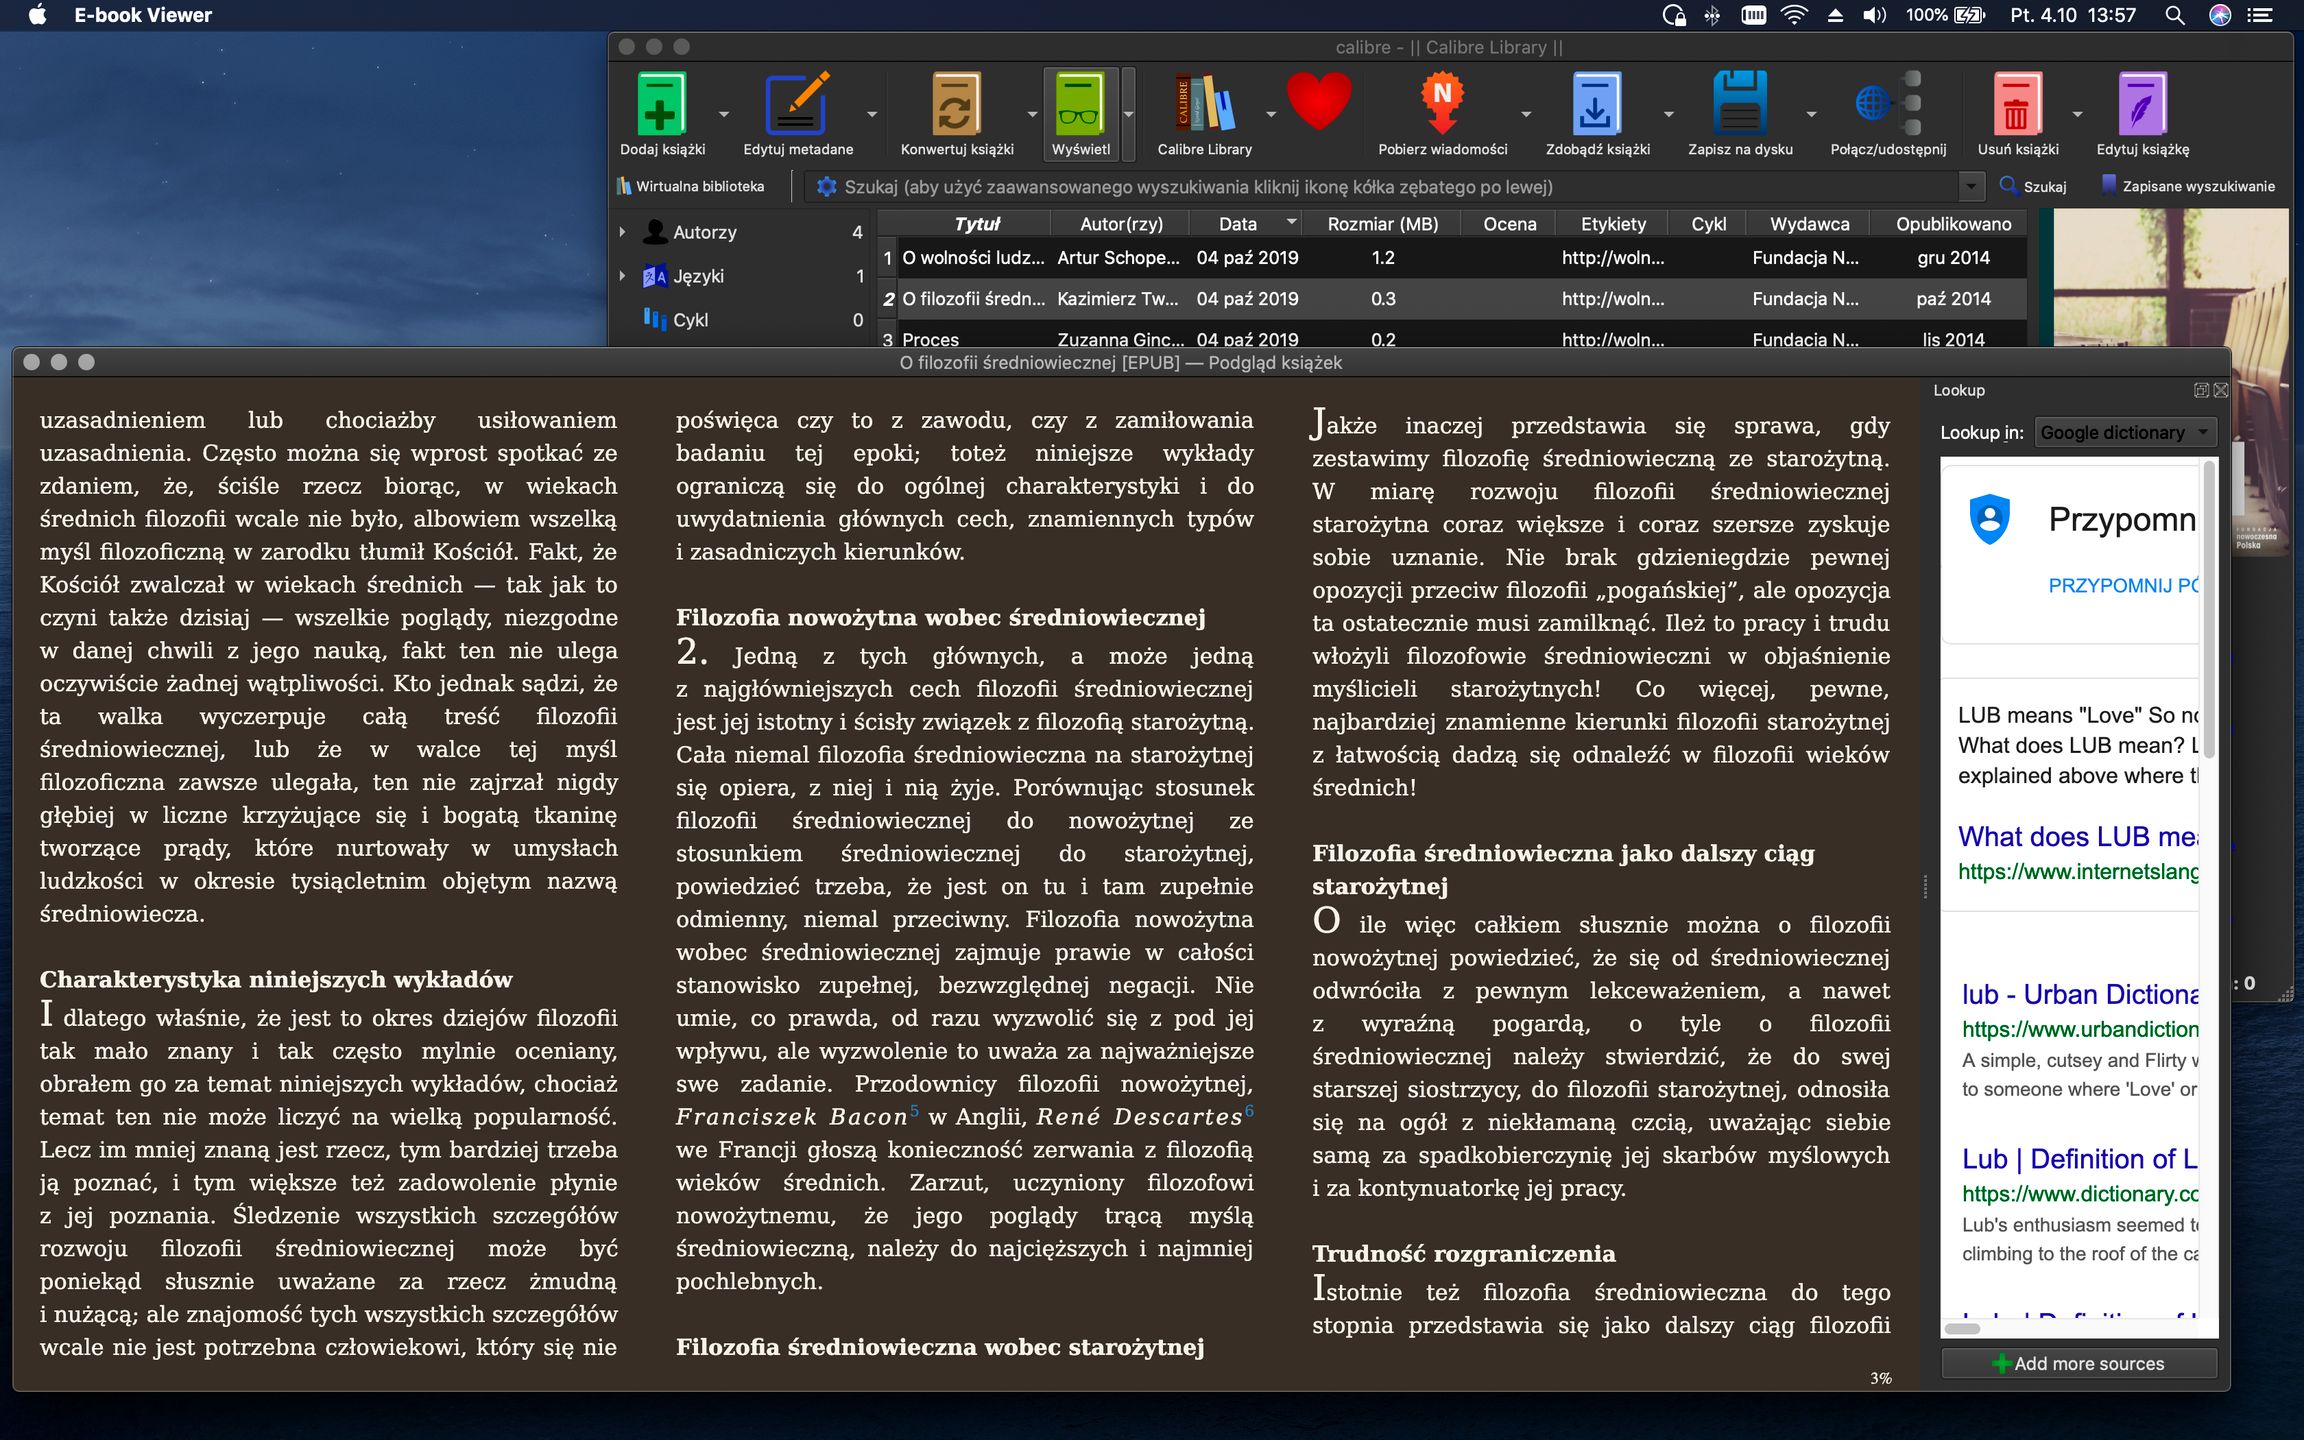The height and width of the screenshot is (1440, 2304).
Task: Sort by Rozmiar (MB) column header
Action: pyautogui.click(x=1382, y=224)
